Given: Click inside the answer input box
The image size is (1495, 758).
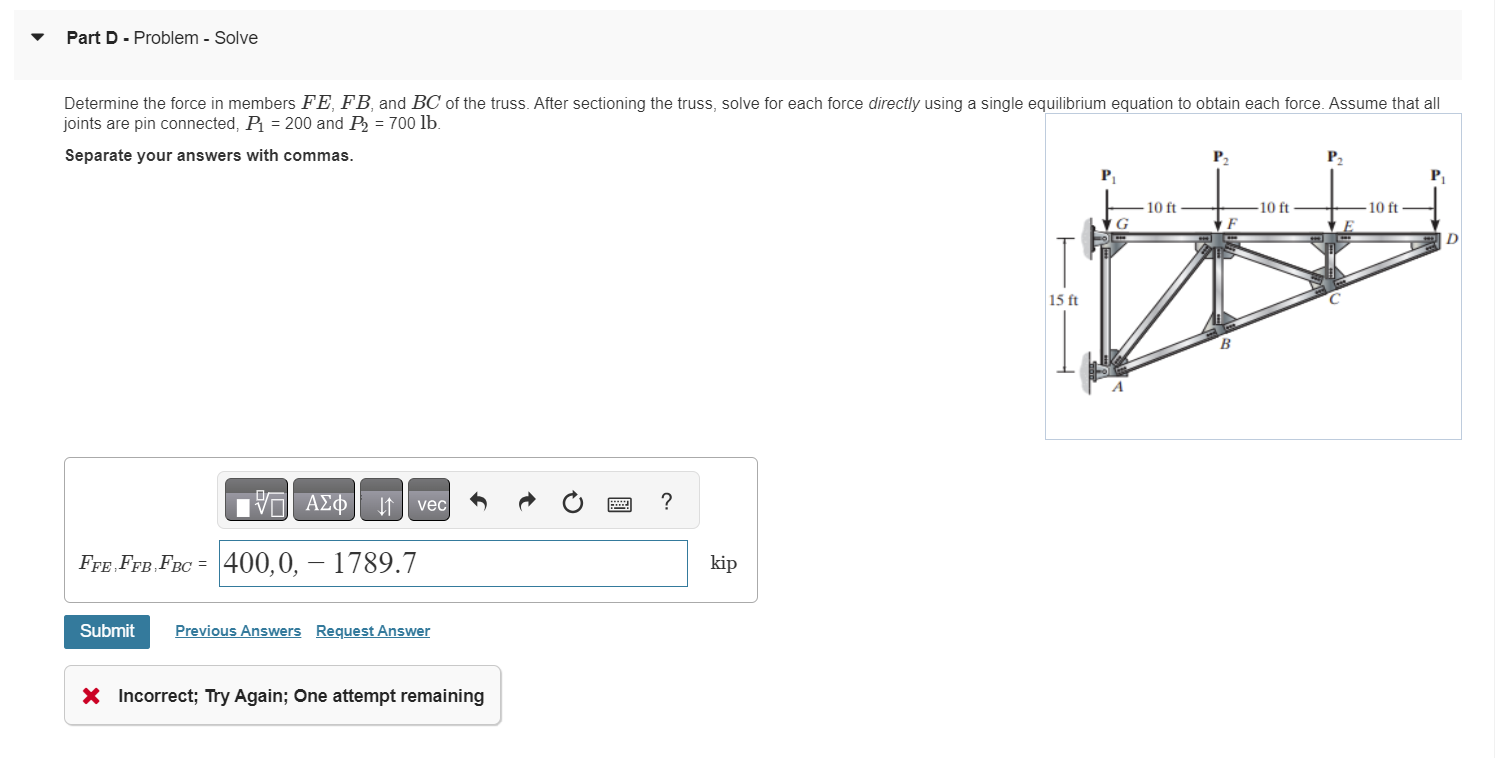Looking at the screenshot, I should click(x=452, y=562).
